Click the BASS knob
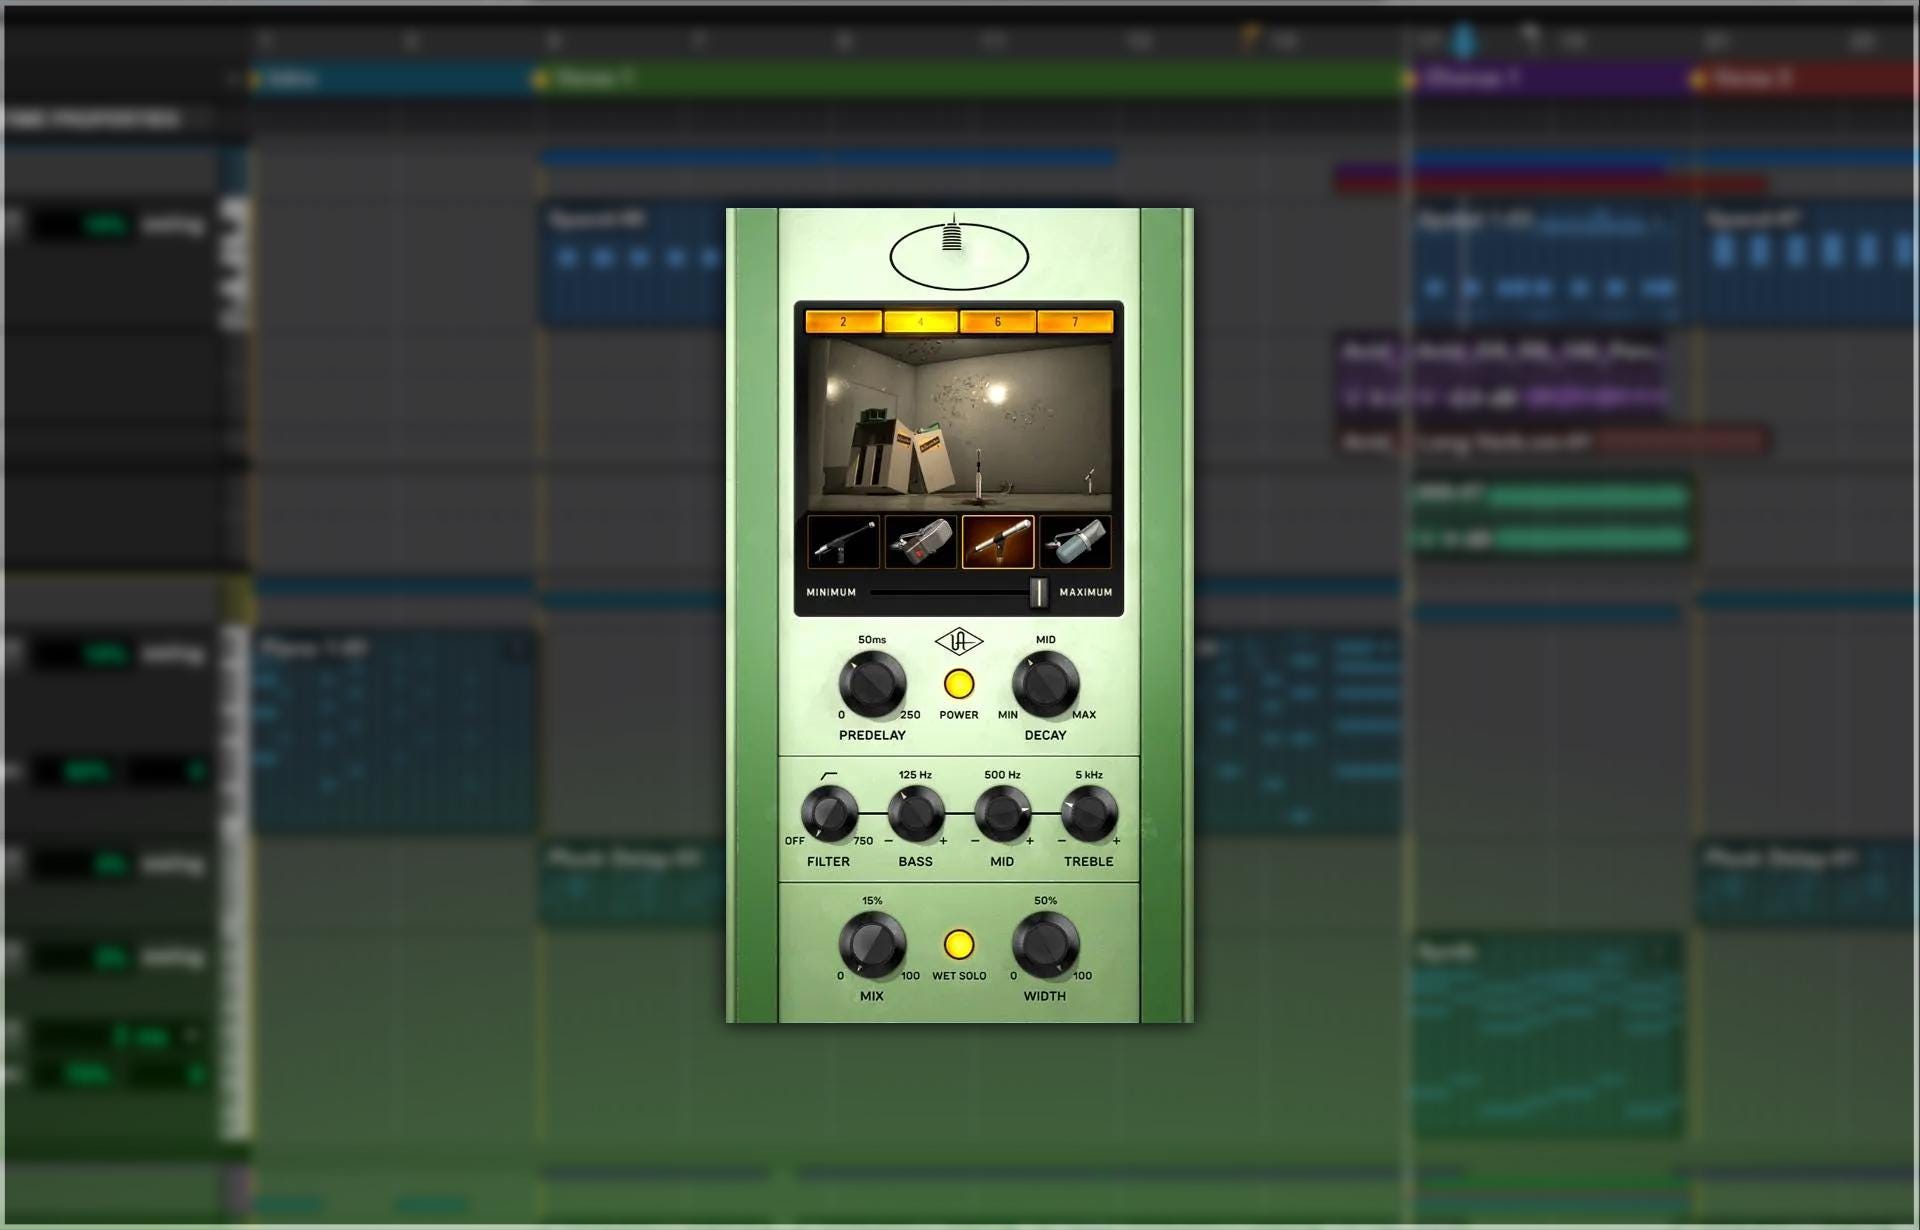1920x1230 pixels. click(x=916, y=813)
